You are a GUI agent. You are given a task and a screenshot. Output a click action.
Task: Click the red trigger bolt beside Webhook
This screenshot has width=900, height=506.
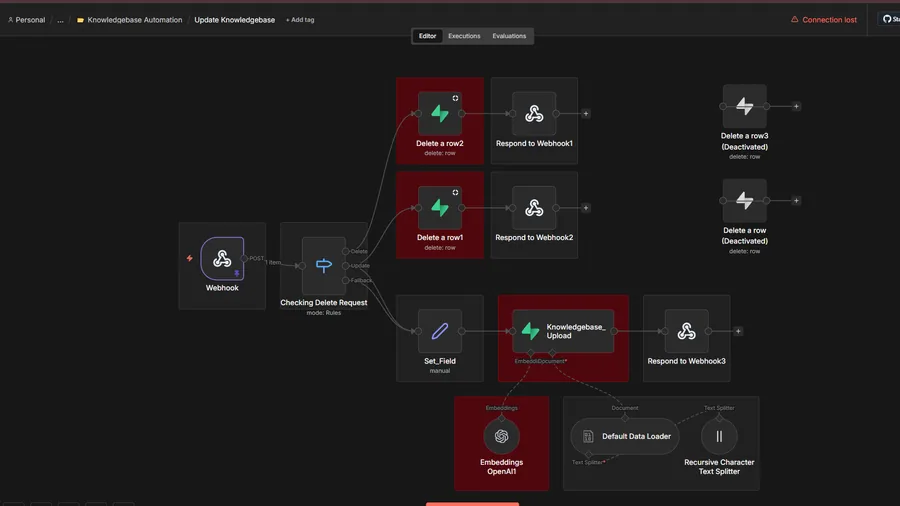click(x=189, y=258)
